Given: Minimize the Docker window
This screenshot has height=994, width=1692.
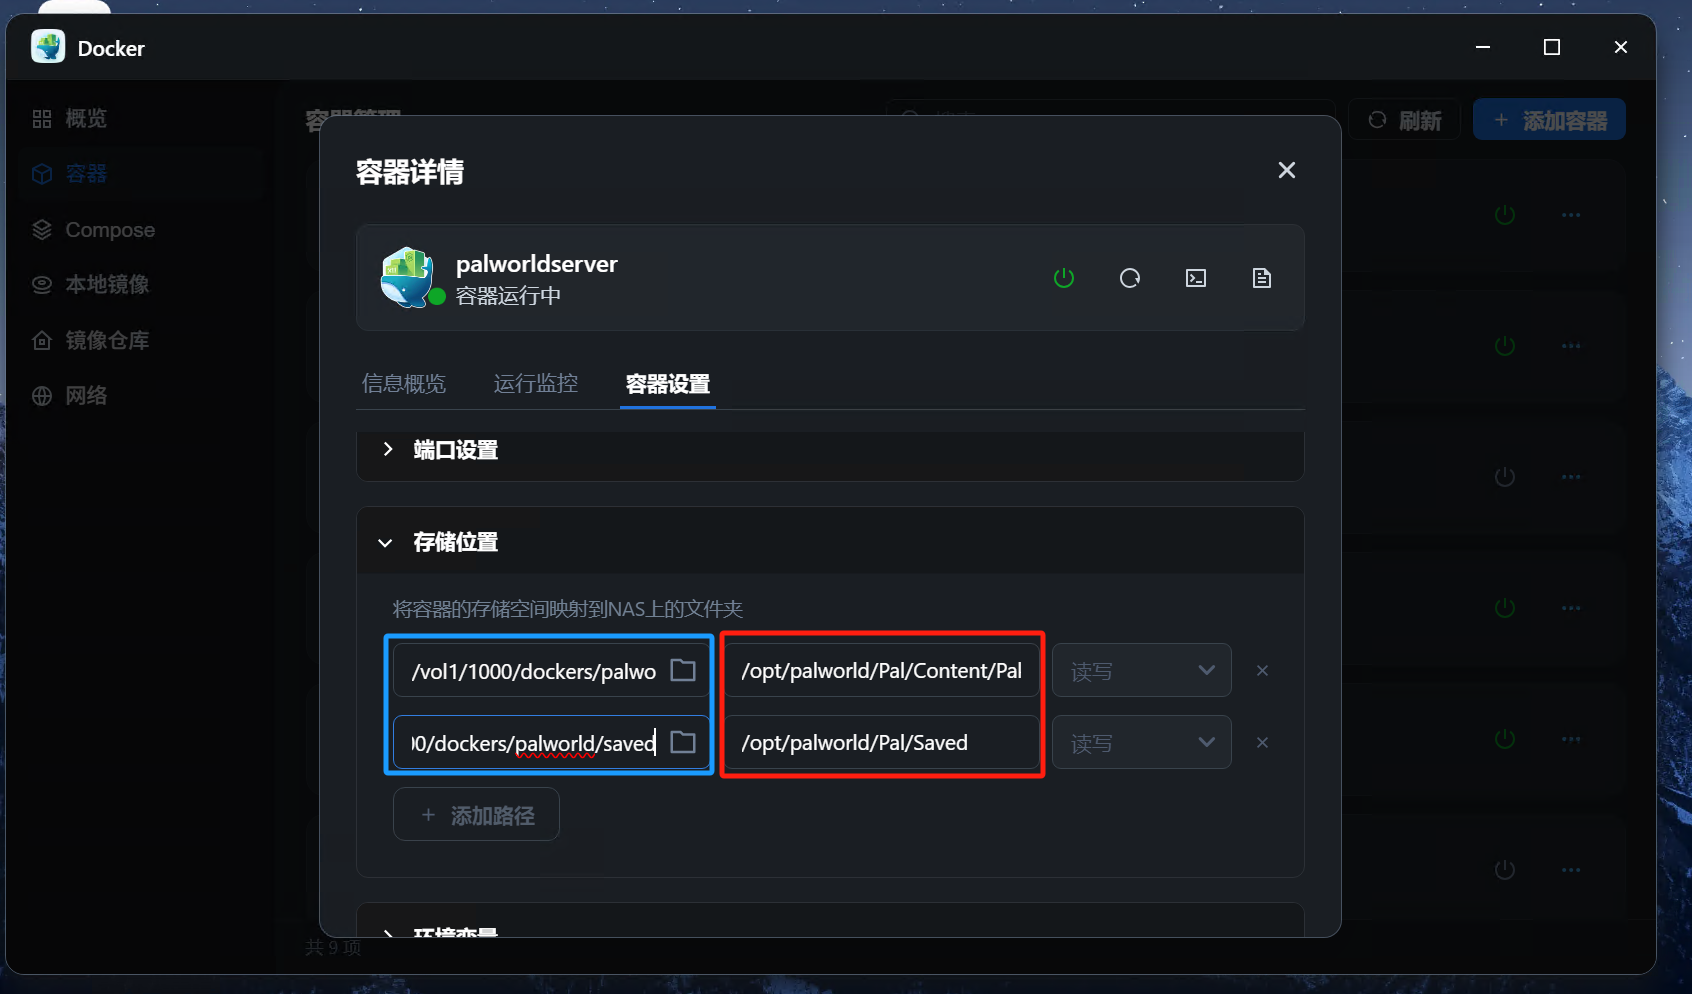Looking at the screenshot, I should point(1483,47).
